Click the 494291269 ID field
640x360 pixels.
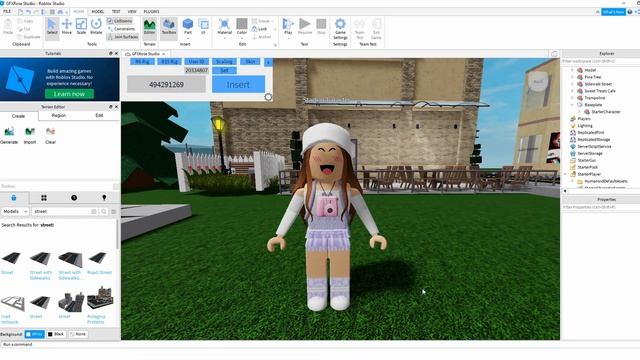(x=167, y=84)
